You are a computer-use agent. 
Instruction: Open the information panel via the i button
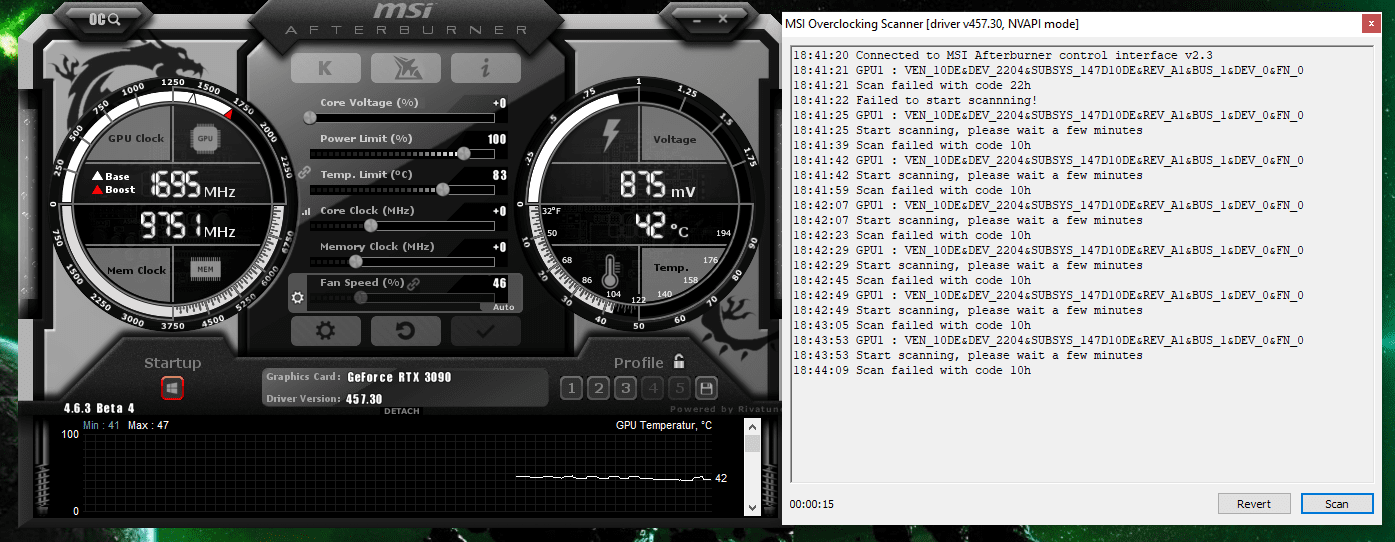click(x=485, y=68)
